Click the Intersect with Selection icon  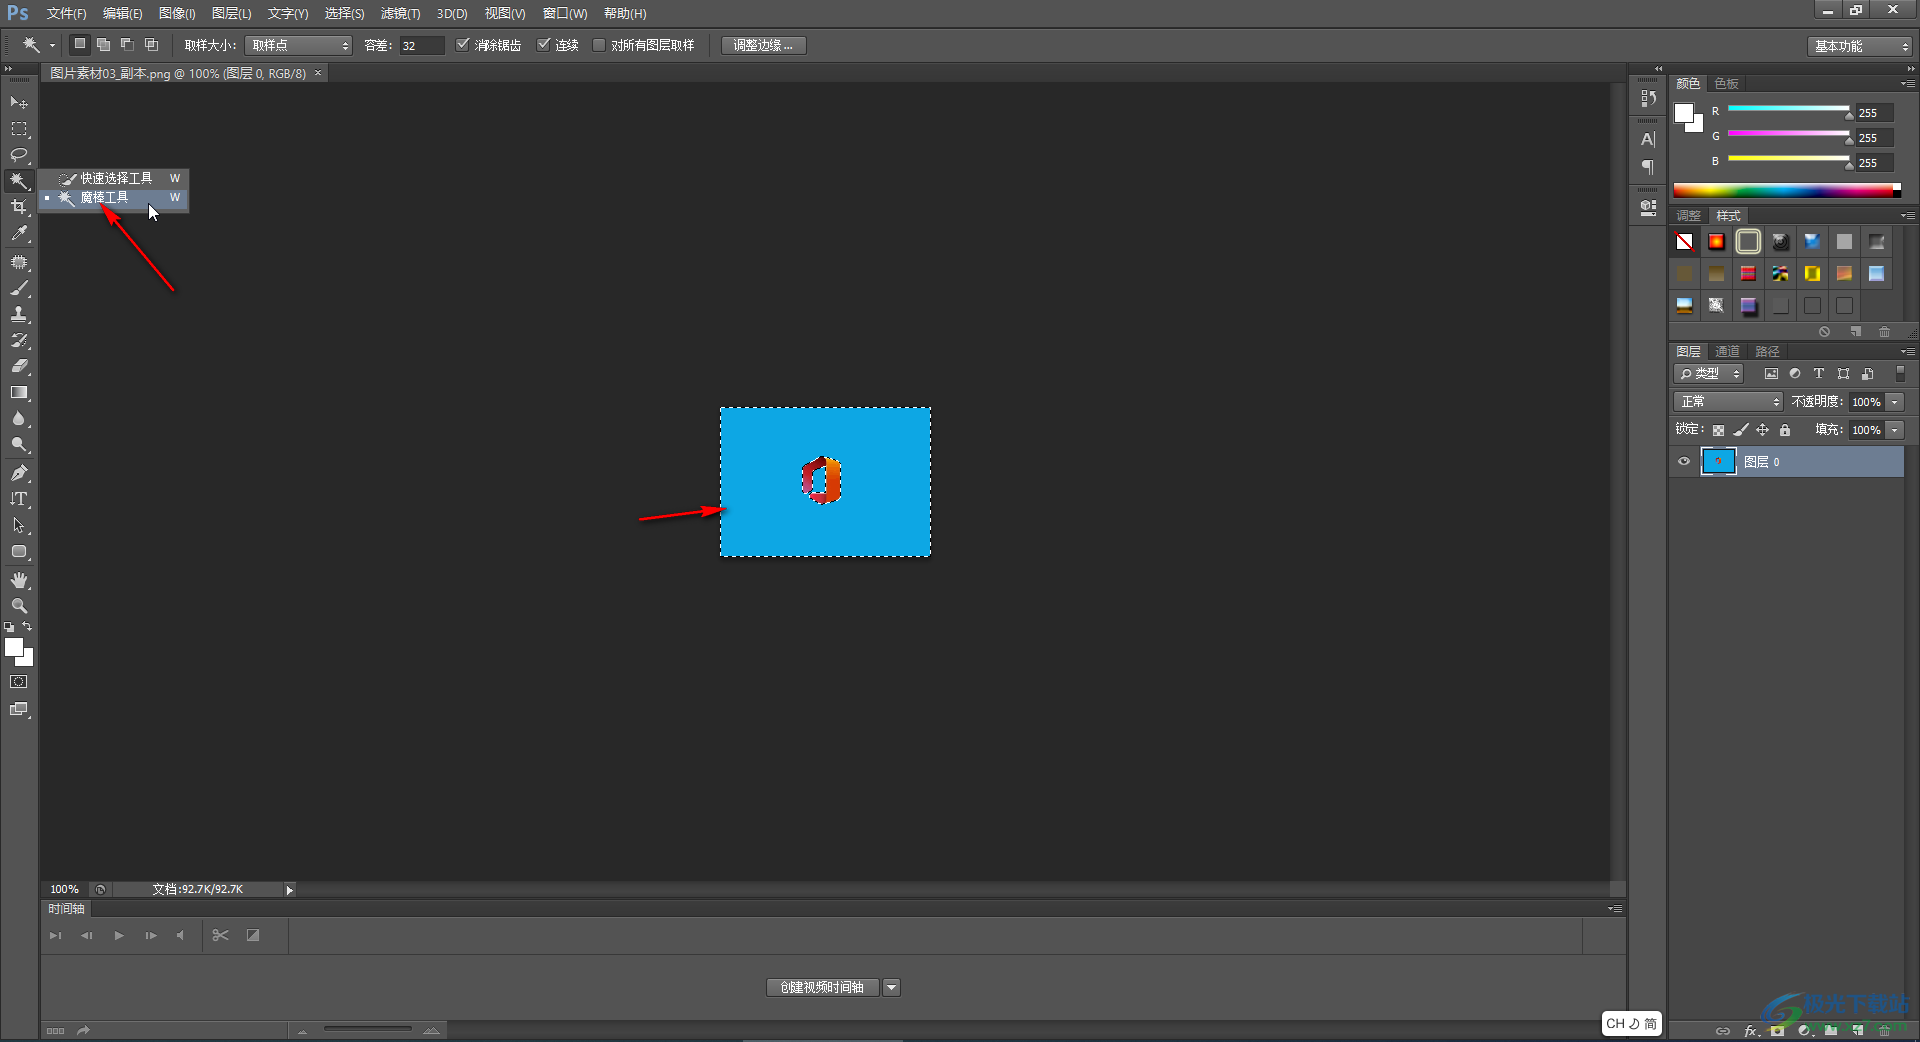[152, 44]
